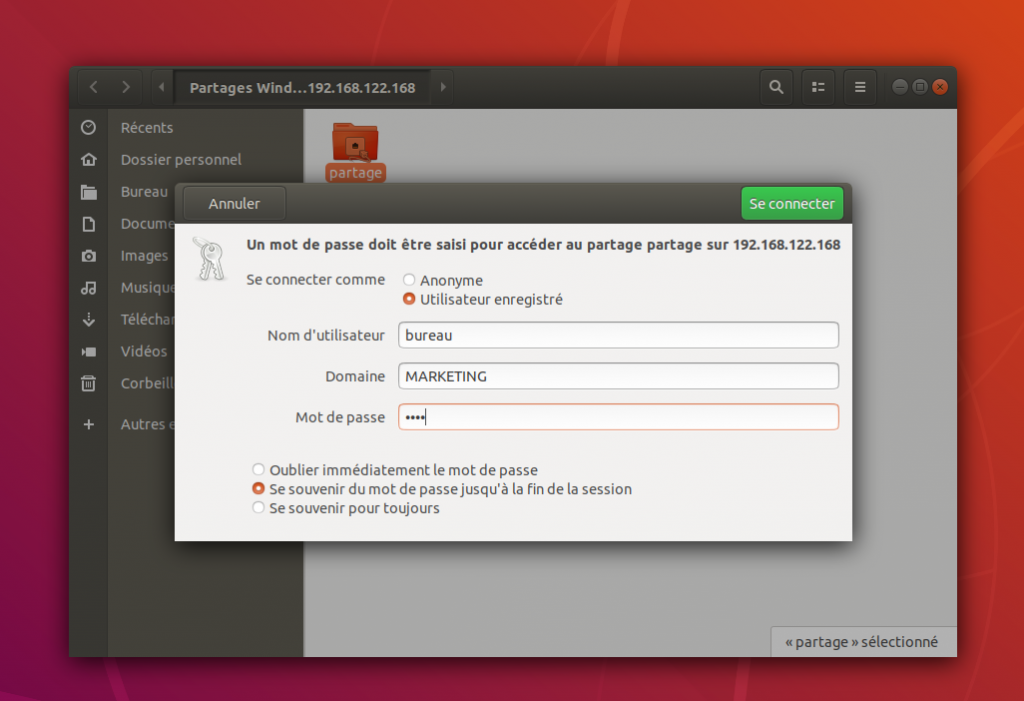This screenshot has height=701, width=1024.
Task: Click the forward arrow navigation icon
Action: 126,87
